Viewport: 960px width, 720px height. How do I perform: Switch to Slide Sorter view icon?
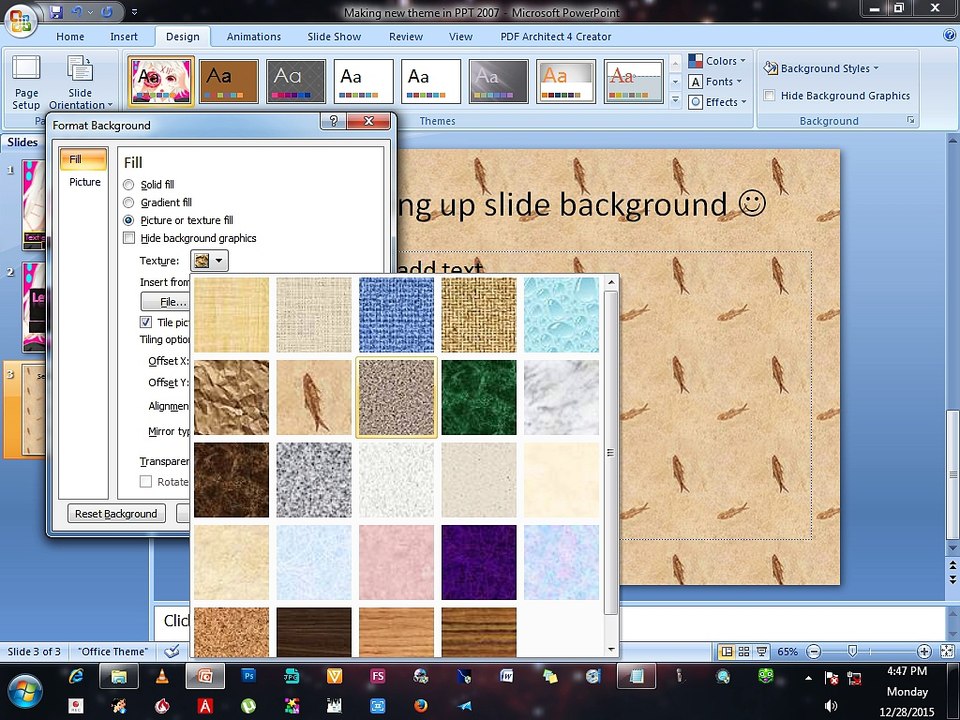[x=744, y=651]
